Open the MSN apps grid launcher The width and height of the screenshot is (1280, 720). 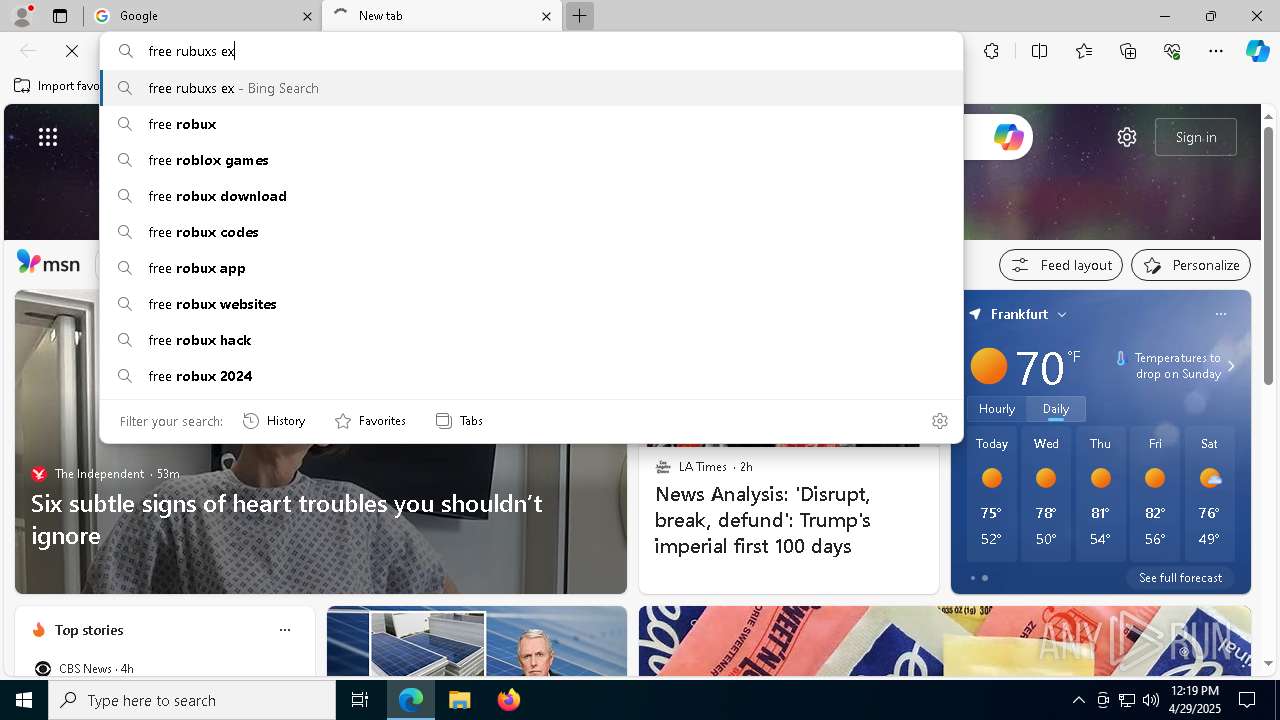click(48, 137)
